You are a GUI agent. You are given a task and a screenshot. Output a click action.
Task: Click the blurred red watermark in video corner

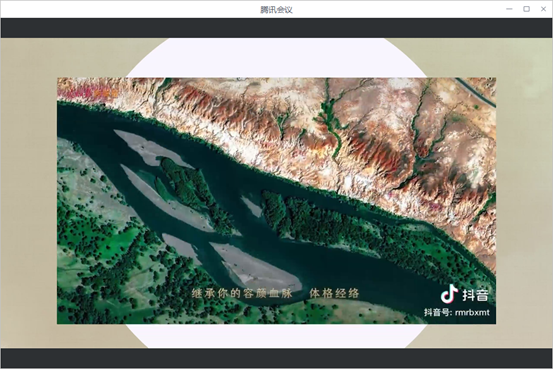coord(88,93)
